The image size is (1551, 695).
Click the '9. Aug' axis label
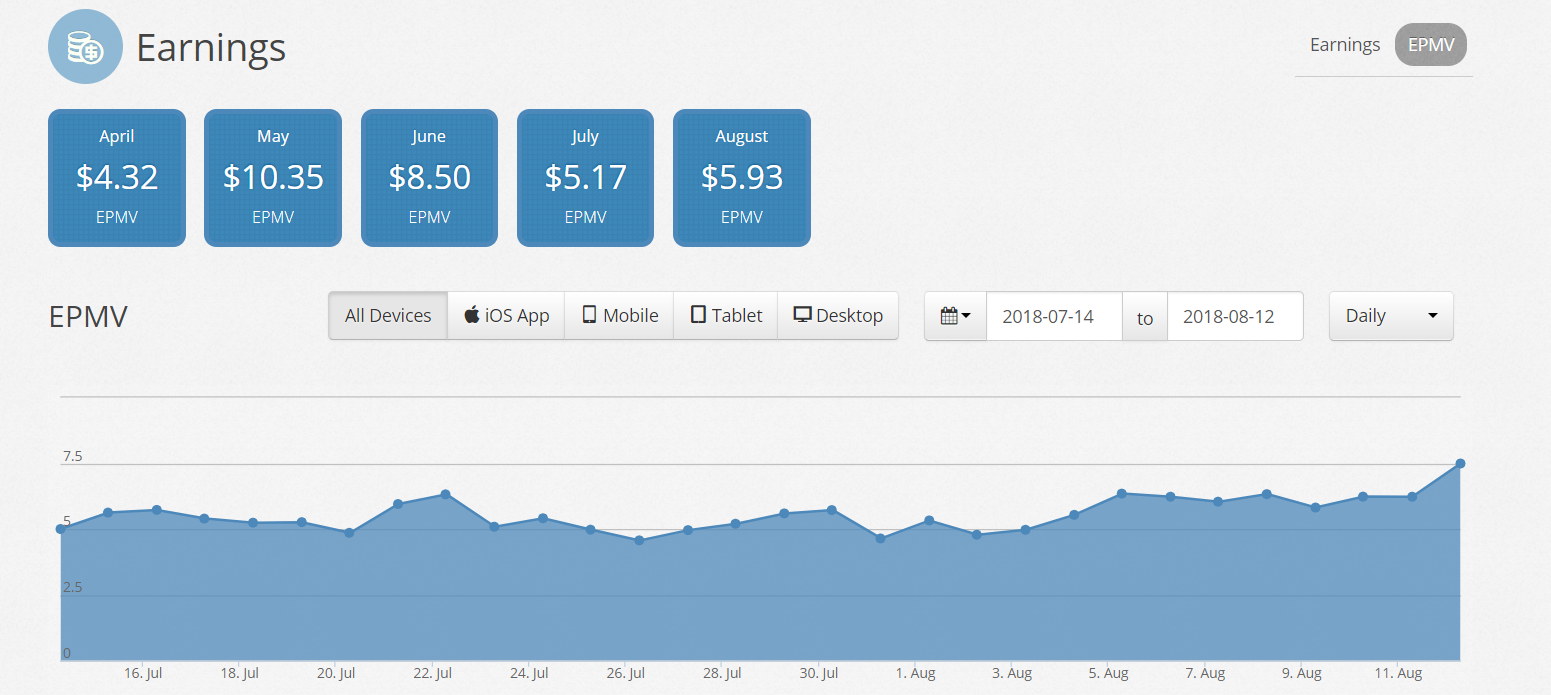coord(1302,674)
